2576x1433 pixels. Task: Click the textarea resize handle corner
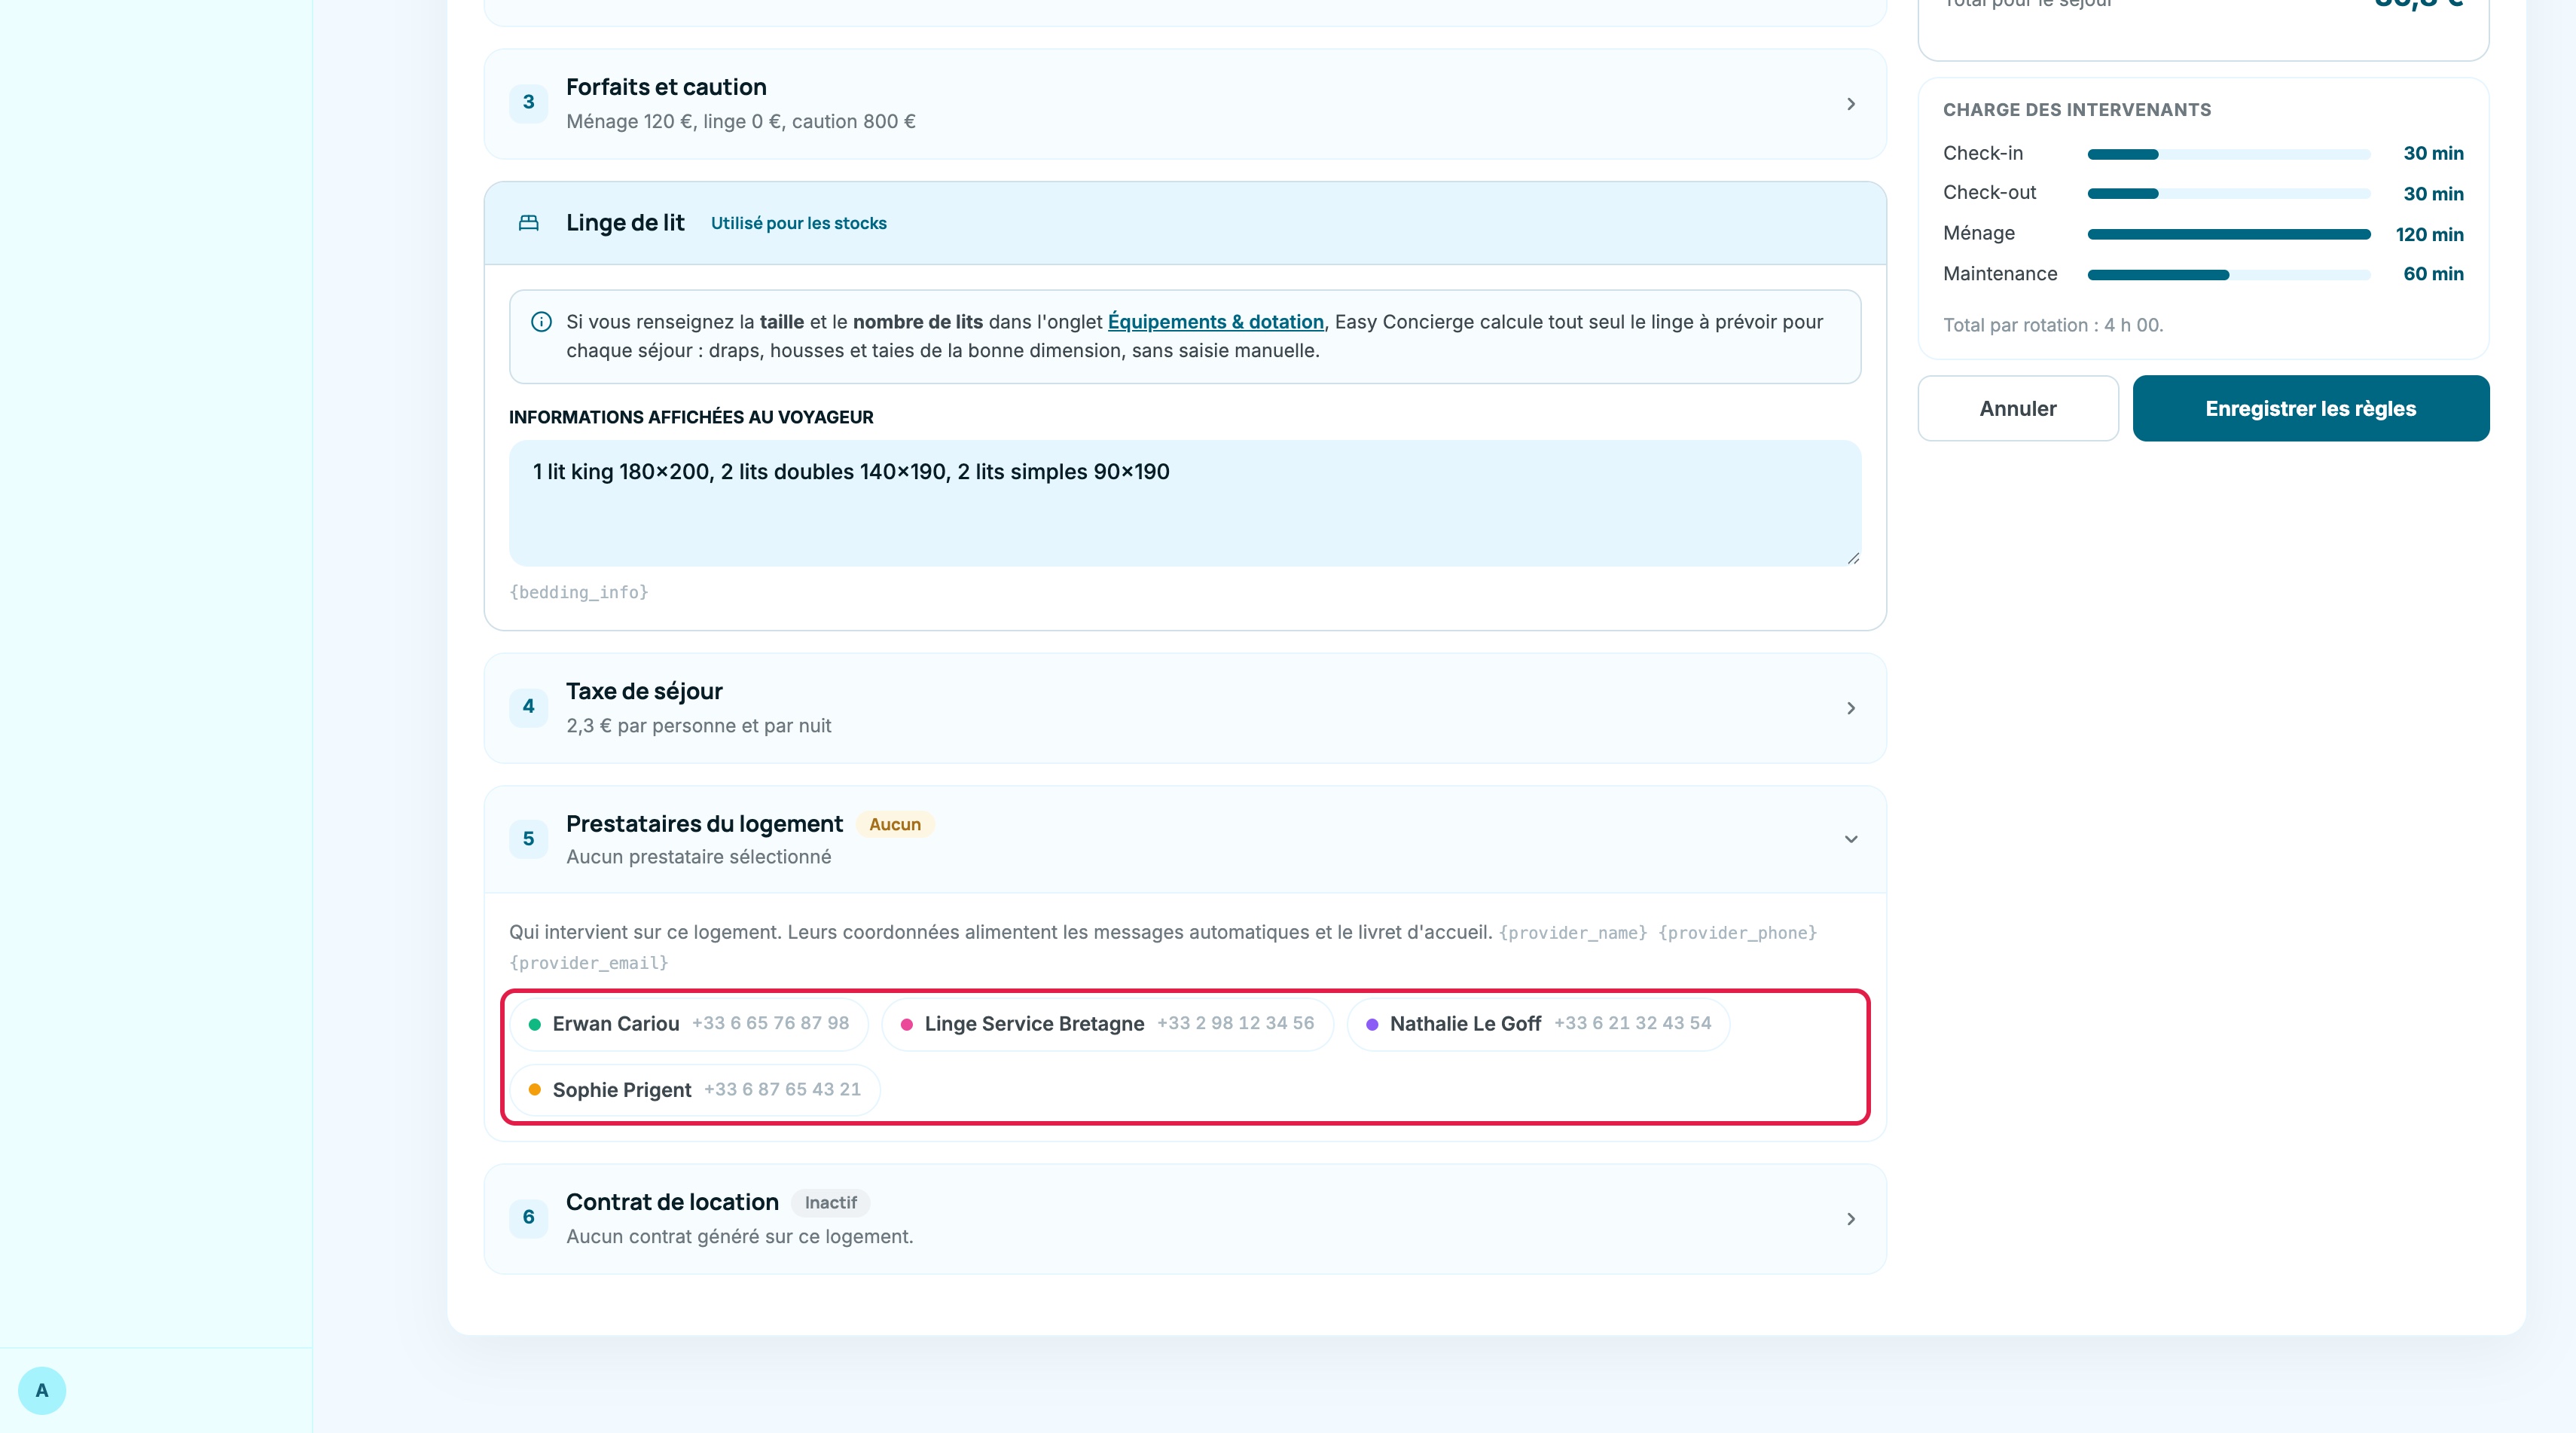(1852, 558)
